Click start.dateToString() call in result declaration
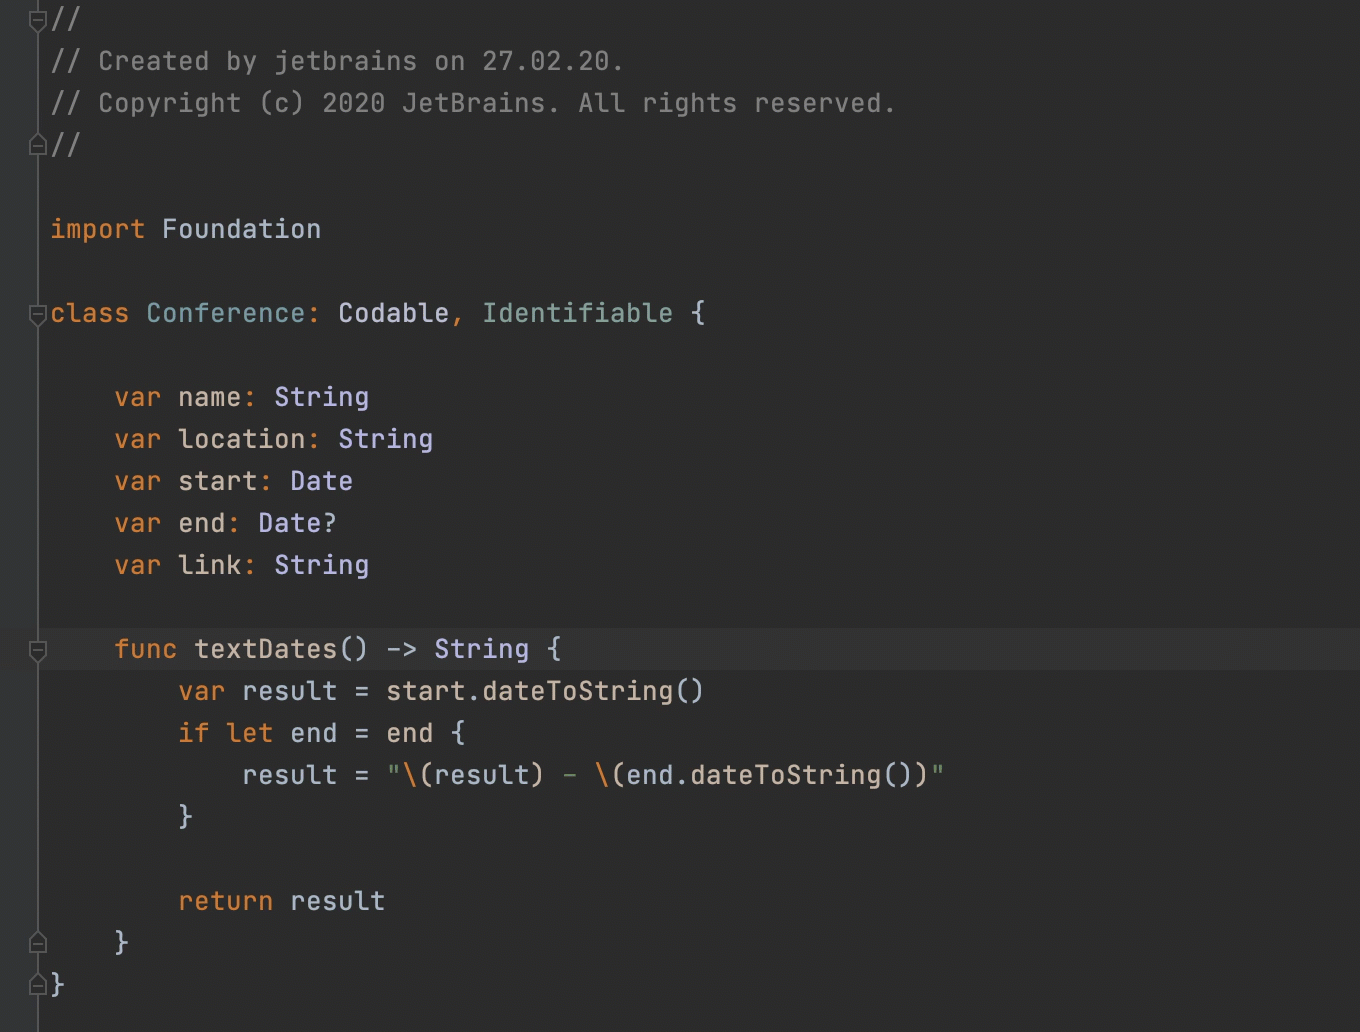The image size is (1360, 1032). click(544, 692)
